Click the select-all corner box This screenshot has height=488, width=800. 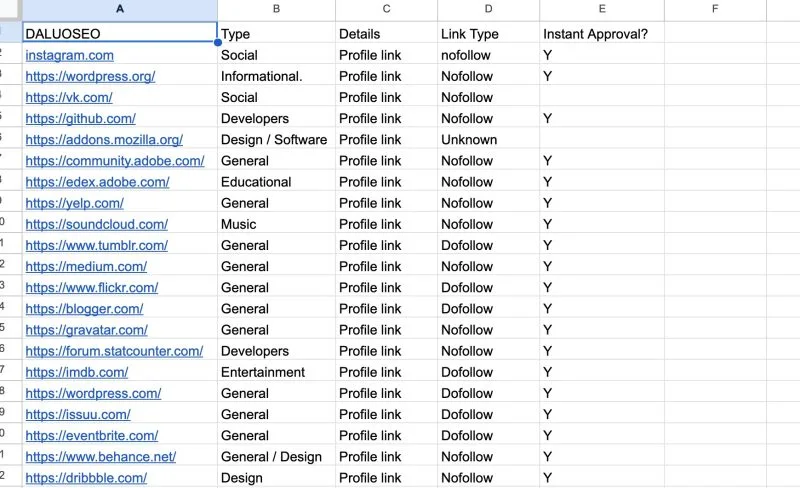tap(10, 9)
